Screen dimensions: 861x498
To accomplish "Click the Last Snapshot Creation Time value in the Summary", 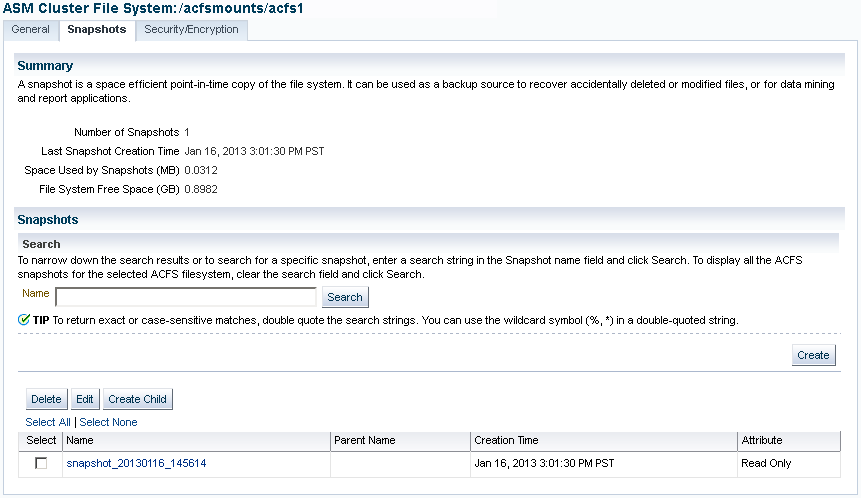I will tap(254, 152).
